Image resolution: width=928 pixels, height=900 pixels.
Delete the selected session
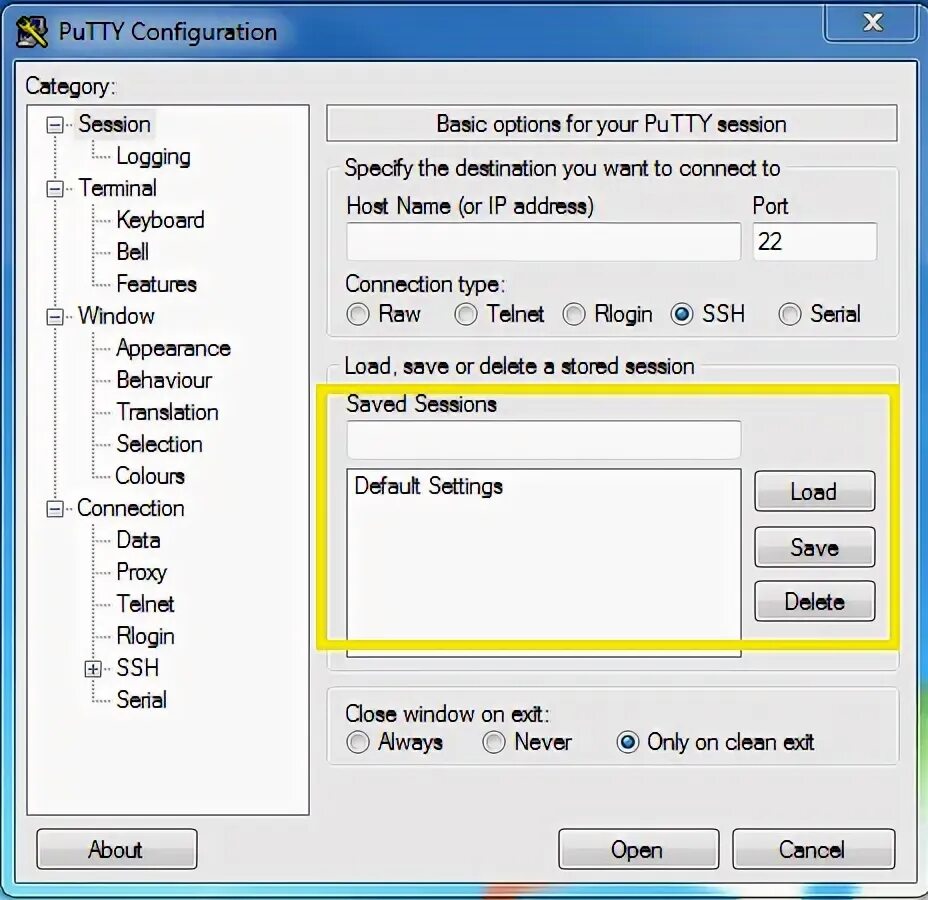tap(814, 601)
